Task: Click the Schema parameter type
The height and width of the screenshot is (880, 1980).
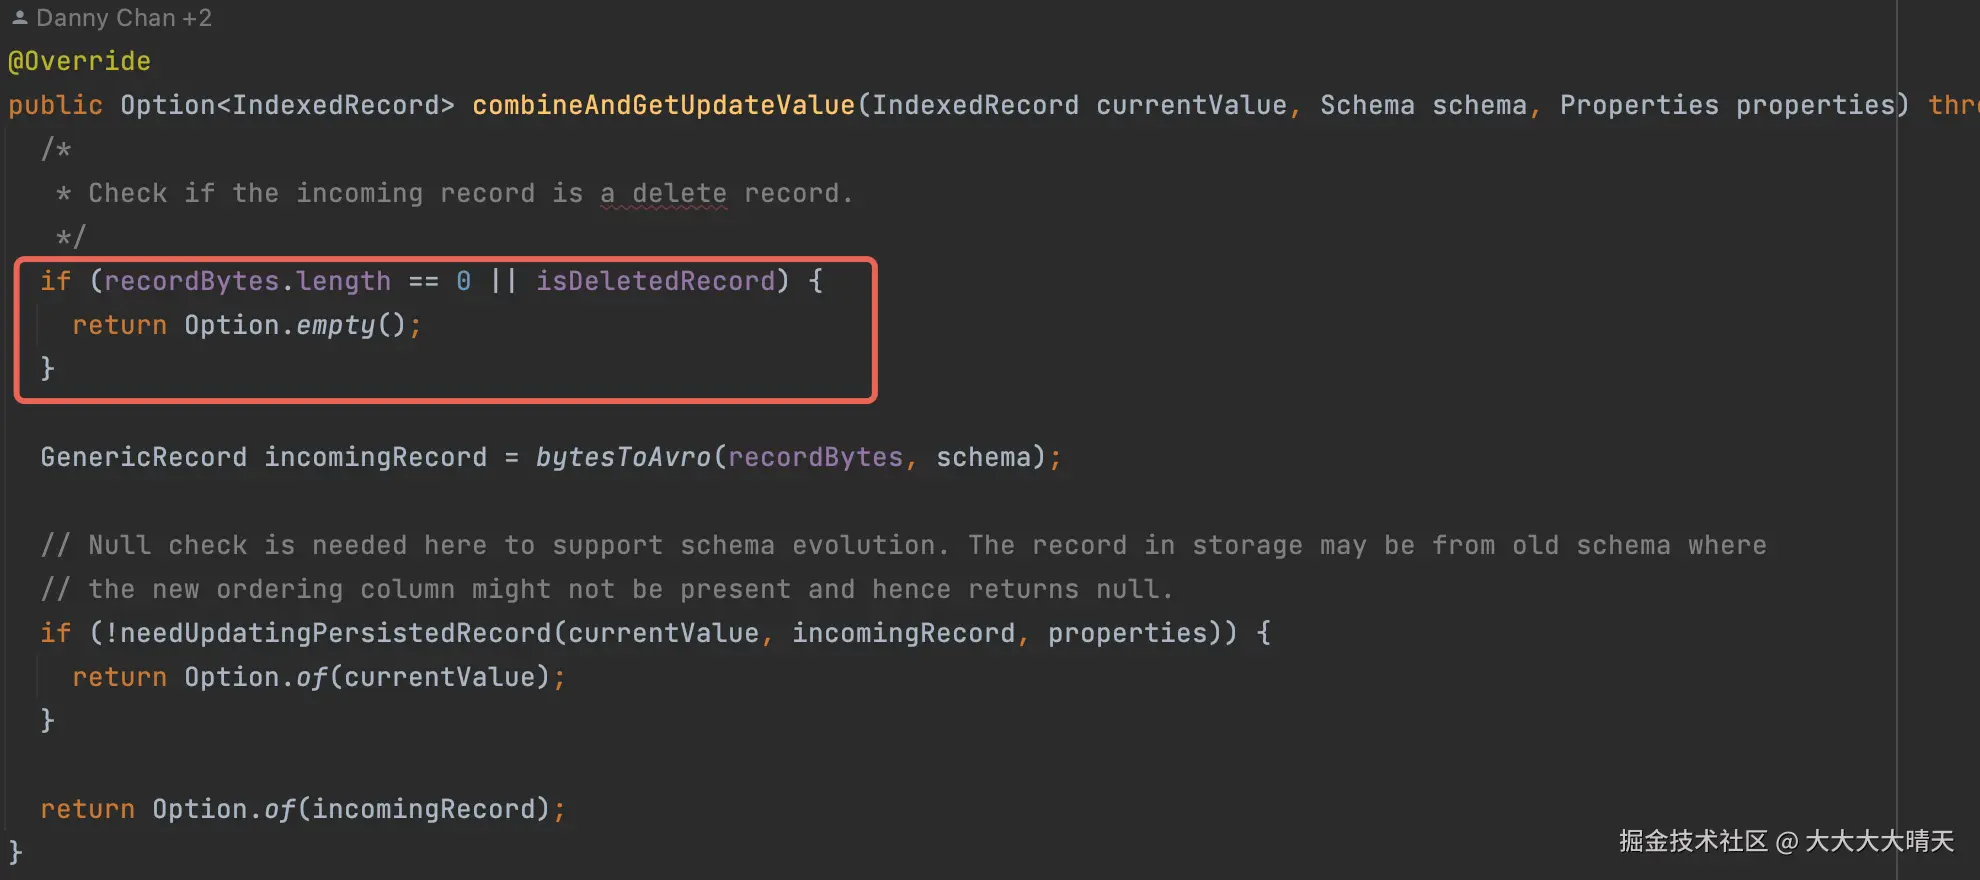Action: [x=1367, y=105]
